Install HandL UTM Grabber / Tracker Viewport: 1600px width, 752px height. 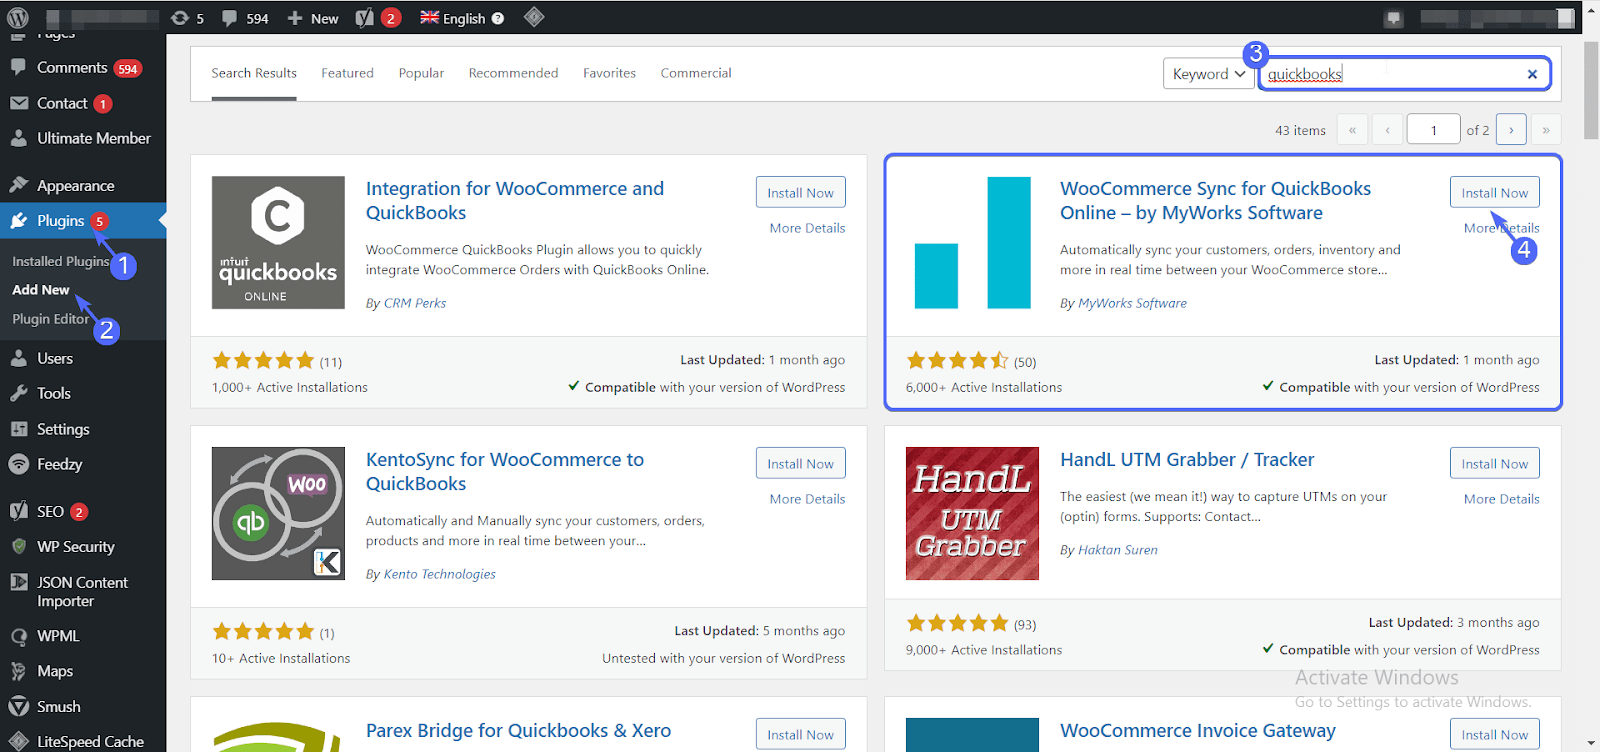coord(1494,464)
